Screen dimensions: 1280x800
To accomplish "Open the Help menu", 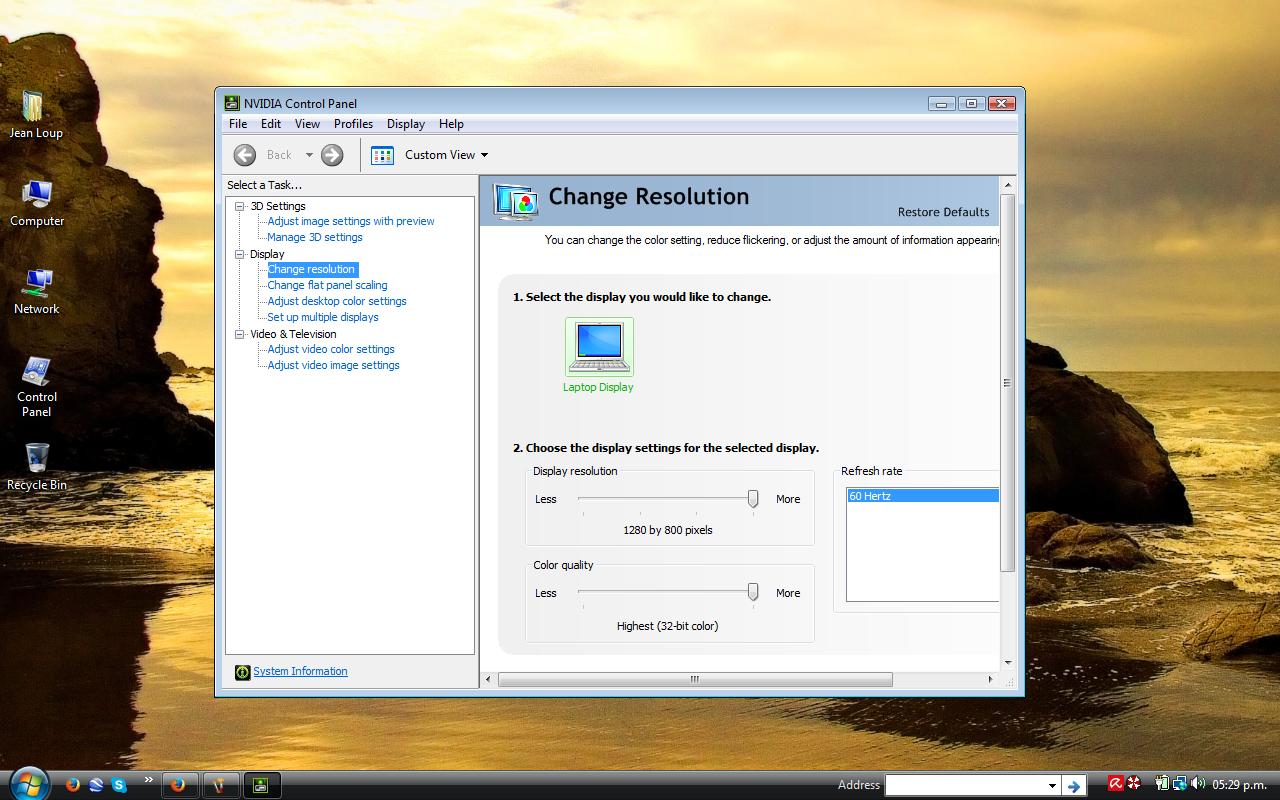I will point(451,124).
